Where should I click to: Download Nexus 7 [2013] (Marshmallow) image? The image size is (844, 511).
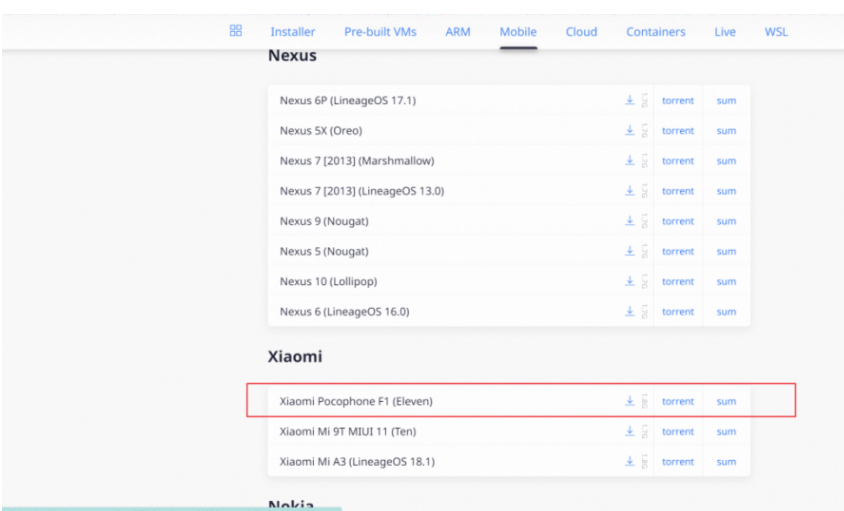[x=630, y=160]
